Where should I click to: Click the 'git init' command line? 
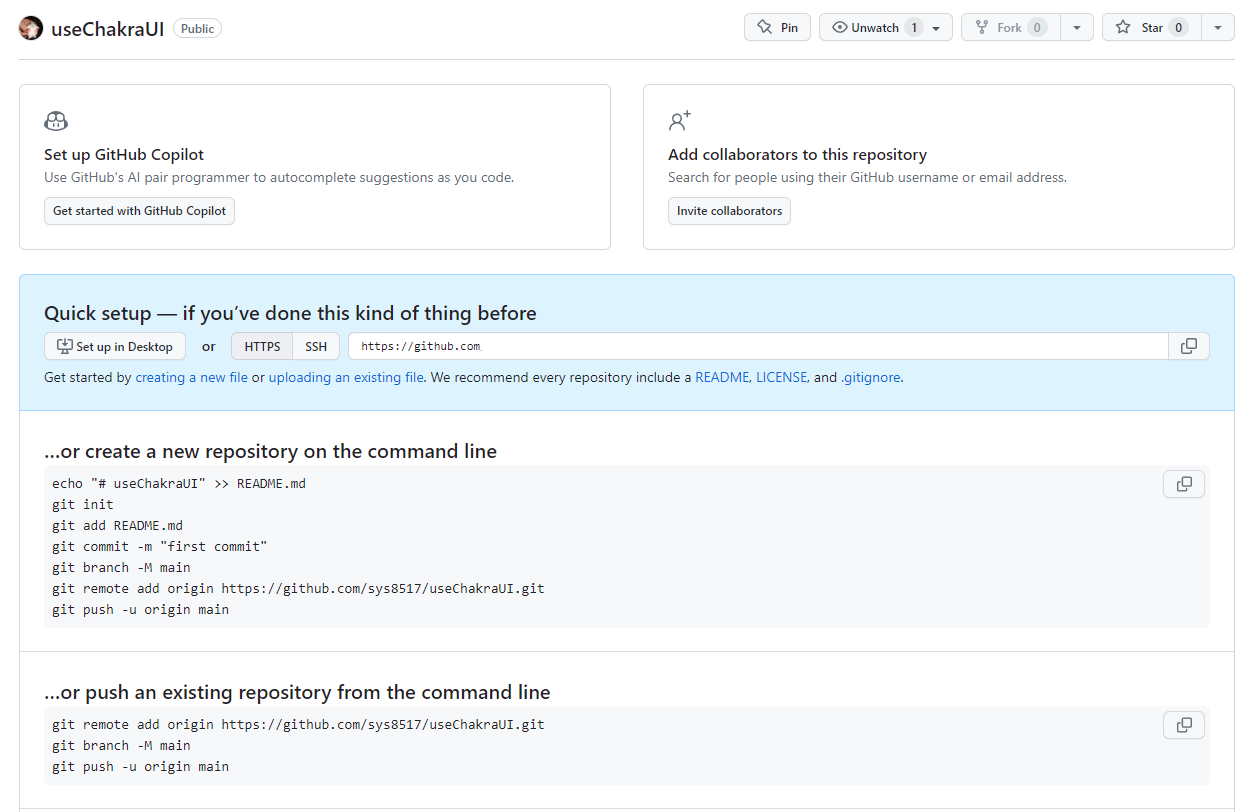click(x=83, y=505)
